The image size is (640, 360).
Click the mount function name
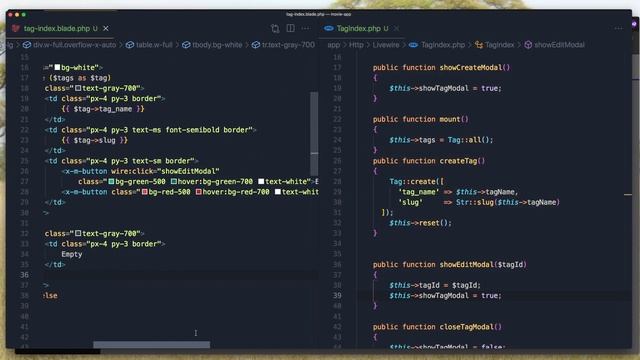[x=450, y=119]
